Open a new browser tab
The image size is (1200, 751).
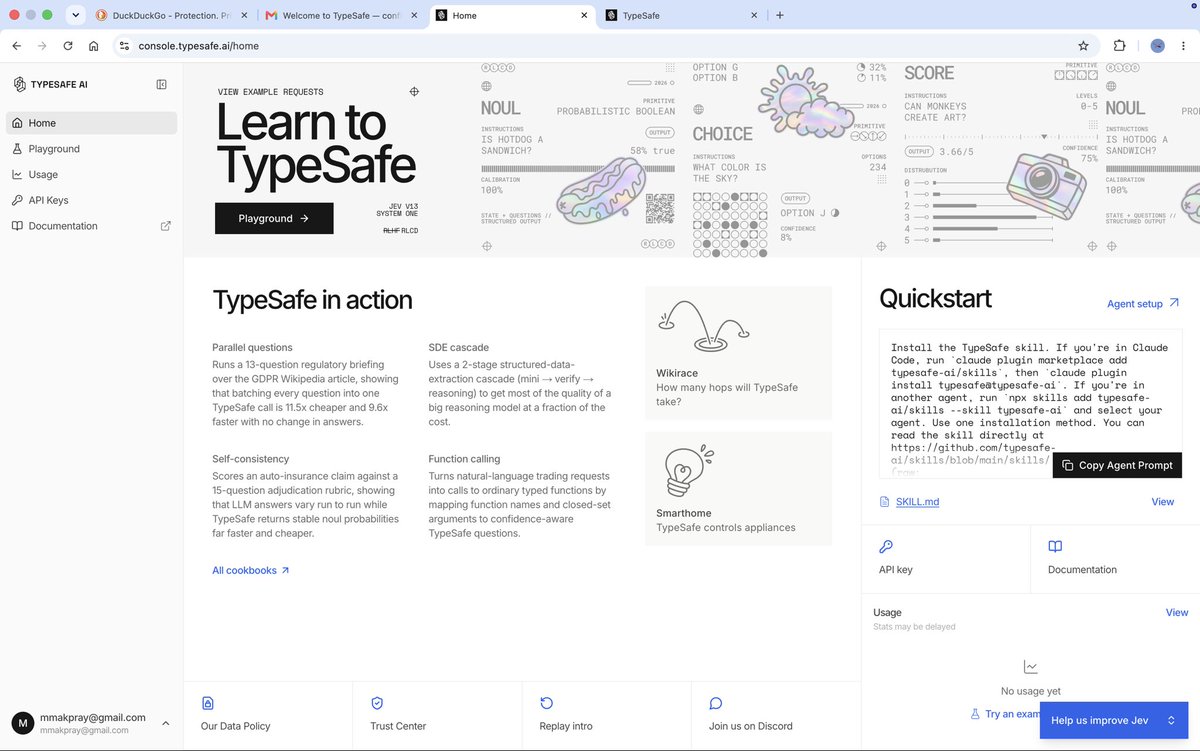tap(780, 15)
